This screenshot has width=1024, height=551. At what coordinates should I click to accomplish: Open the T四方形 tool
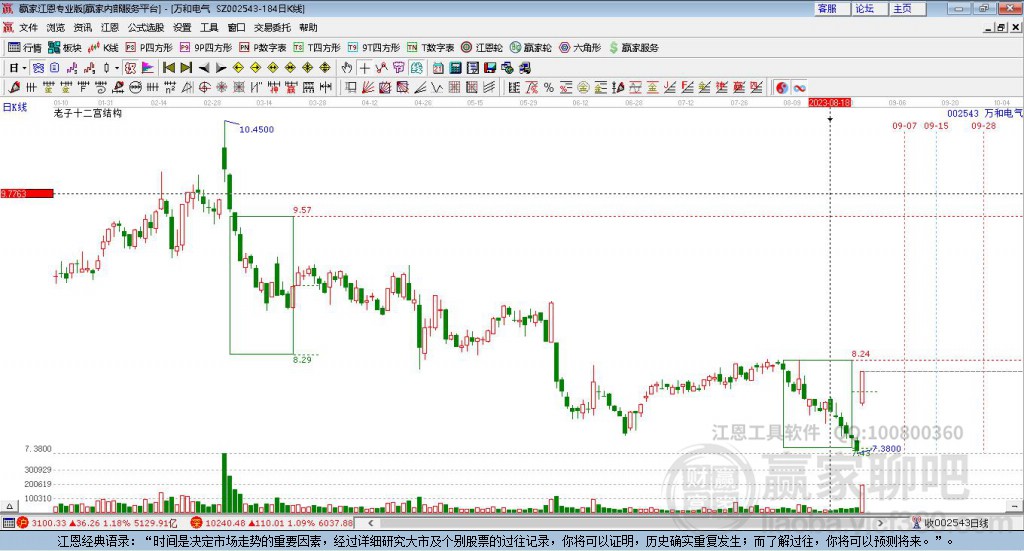(317, 48)
